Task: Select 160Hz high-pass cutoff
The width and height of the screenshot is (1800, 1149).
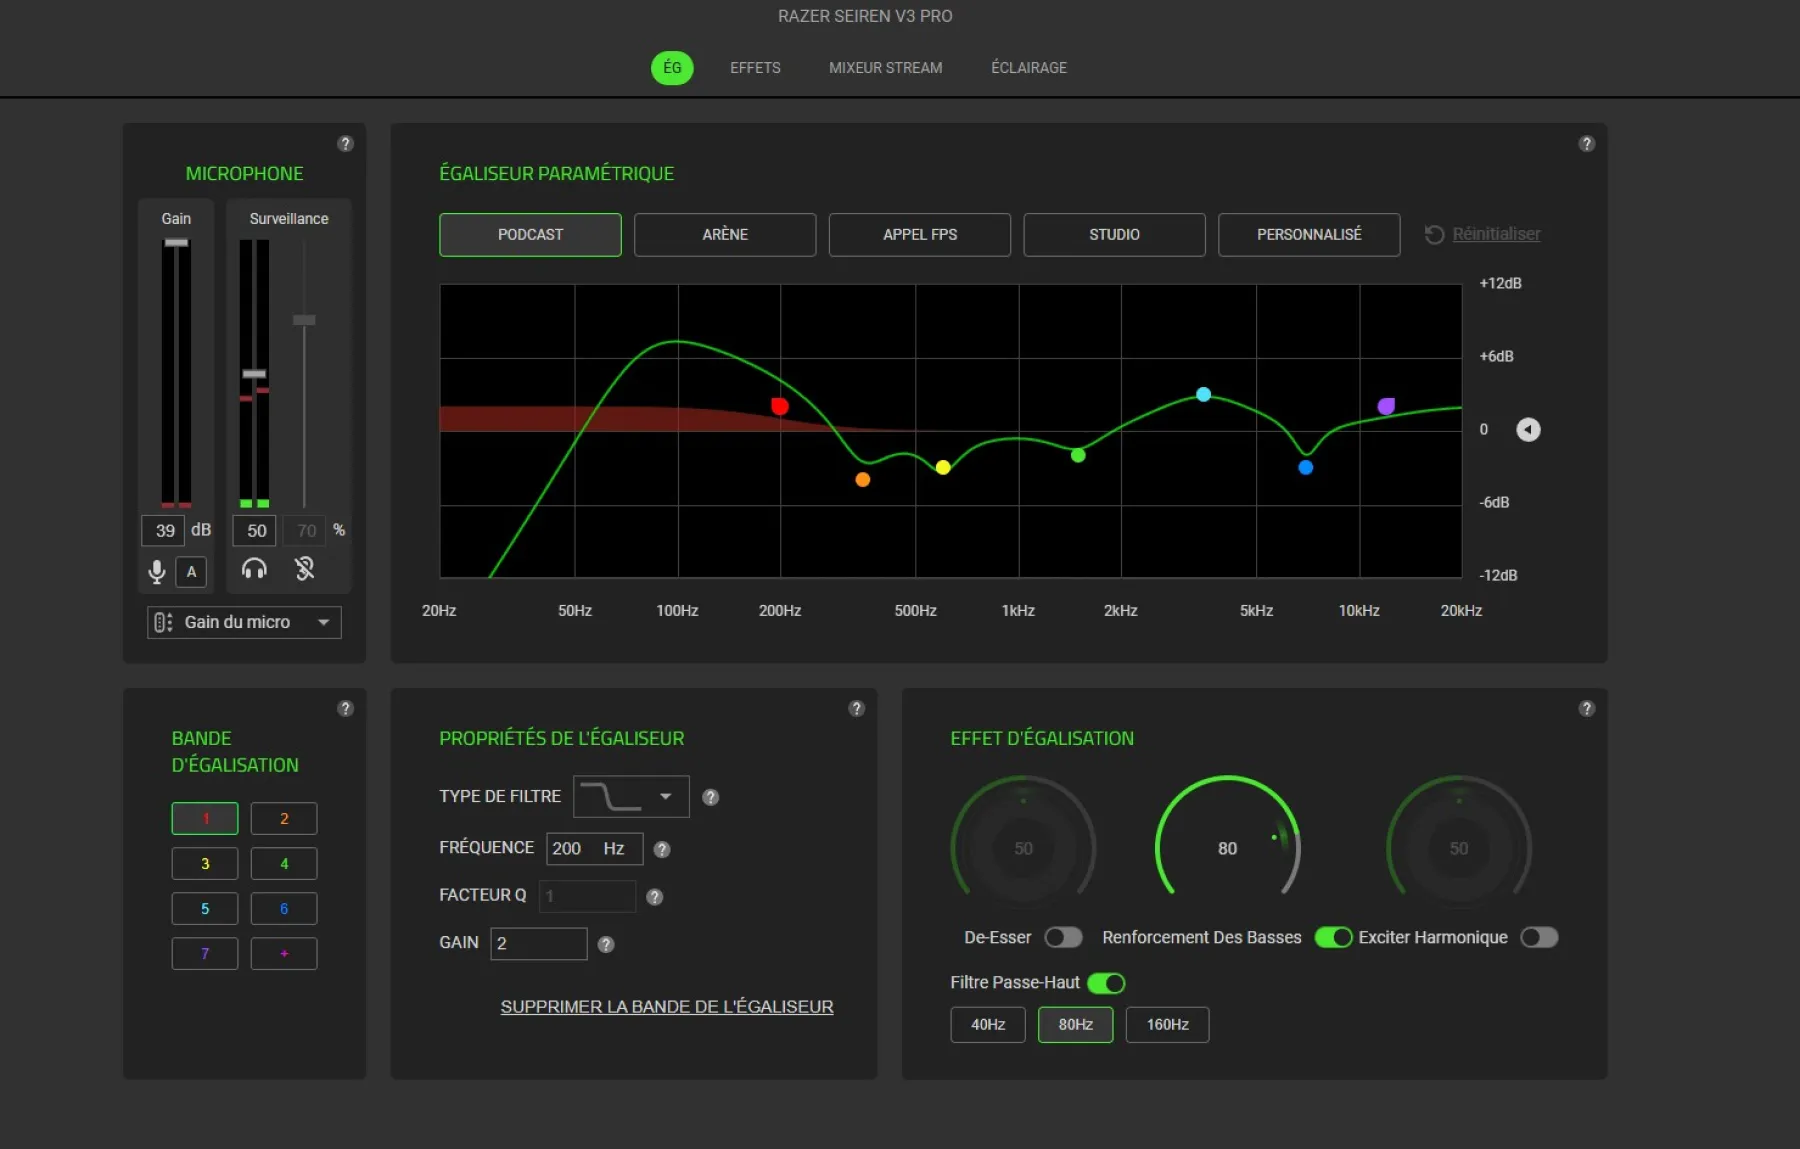Action: pos(1167,1025)
